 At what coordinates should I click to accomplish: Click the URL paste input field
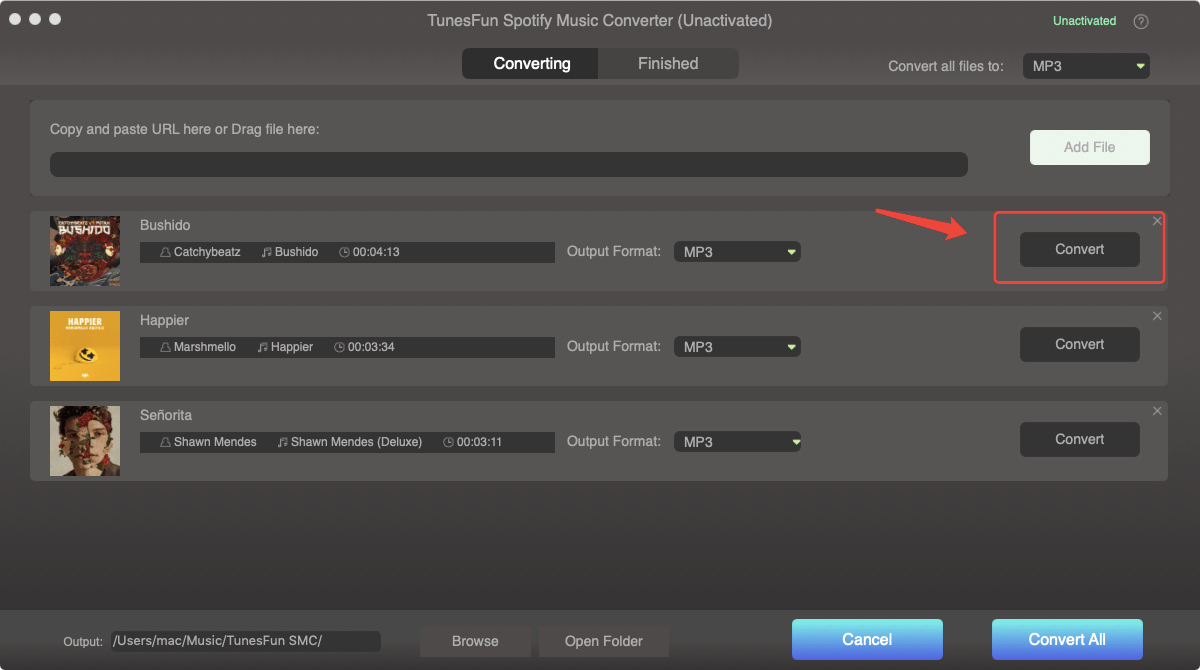(x=508, y=163)
